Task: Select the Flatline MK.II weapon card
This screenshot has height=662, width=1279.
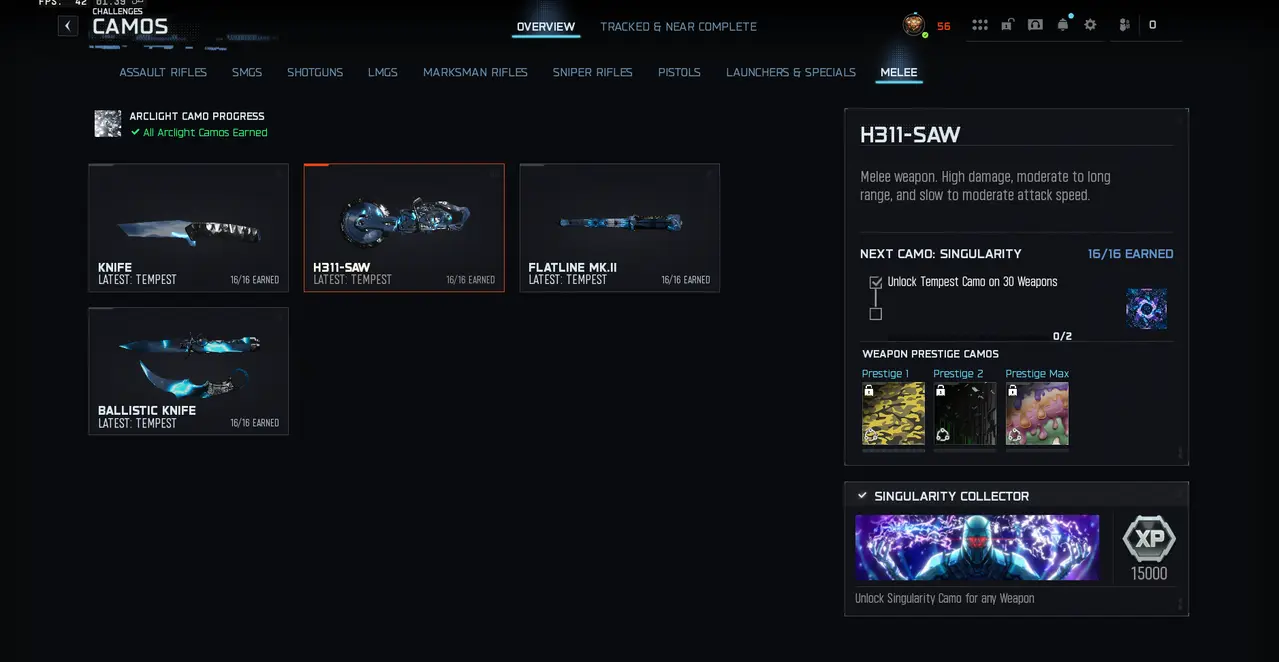Action: 619,228
